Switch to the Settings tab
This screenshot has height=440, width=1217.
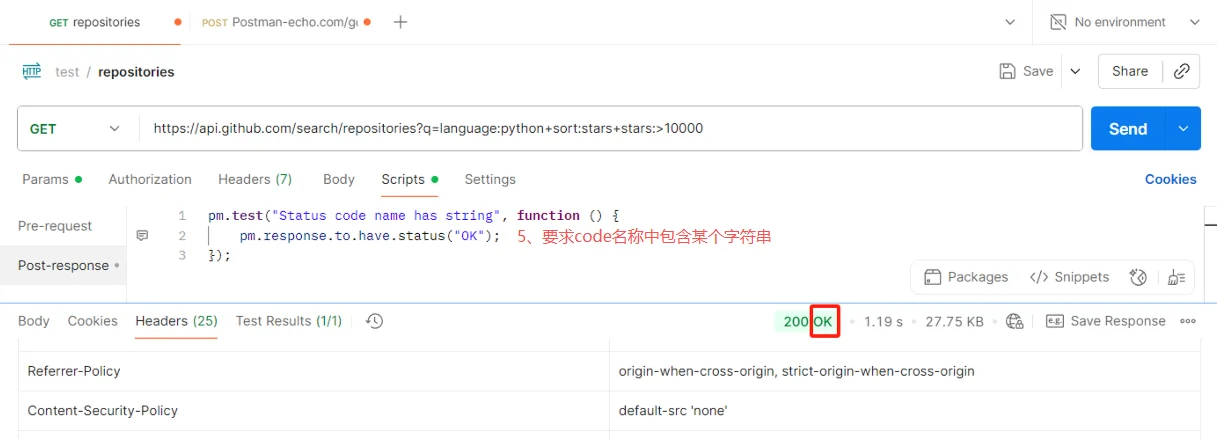490,179
